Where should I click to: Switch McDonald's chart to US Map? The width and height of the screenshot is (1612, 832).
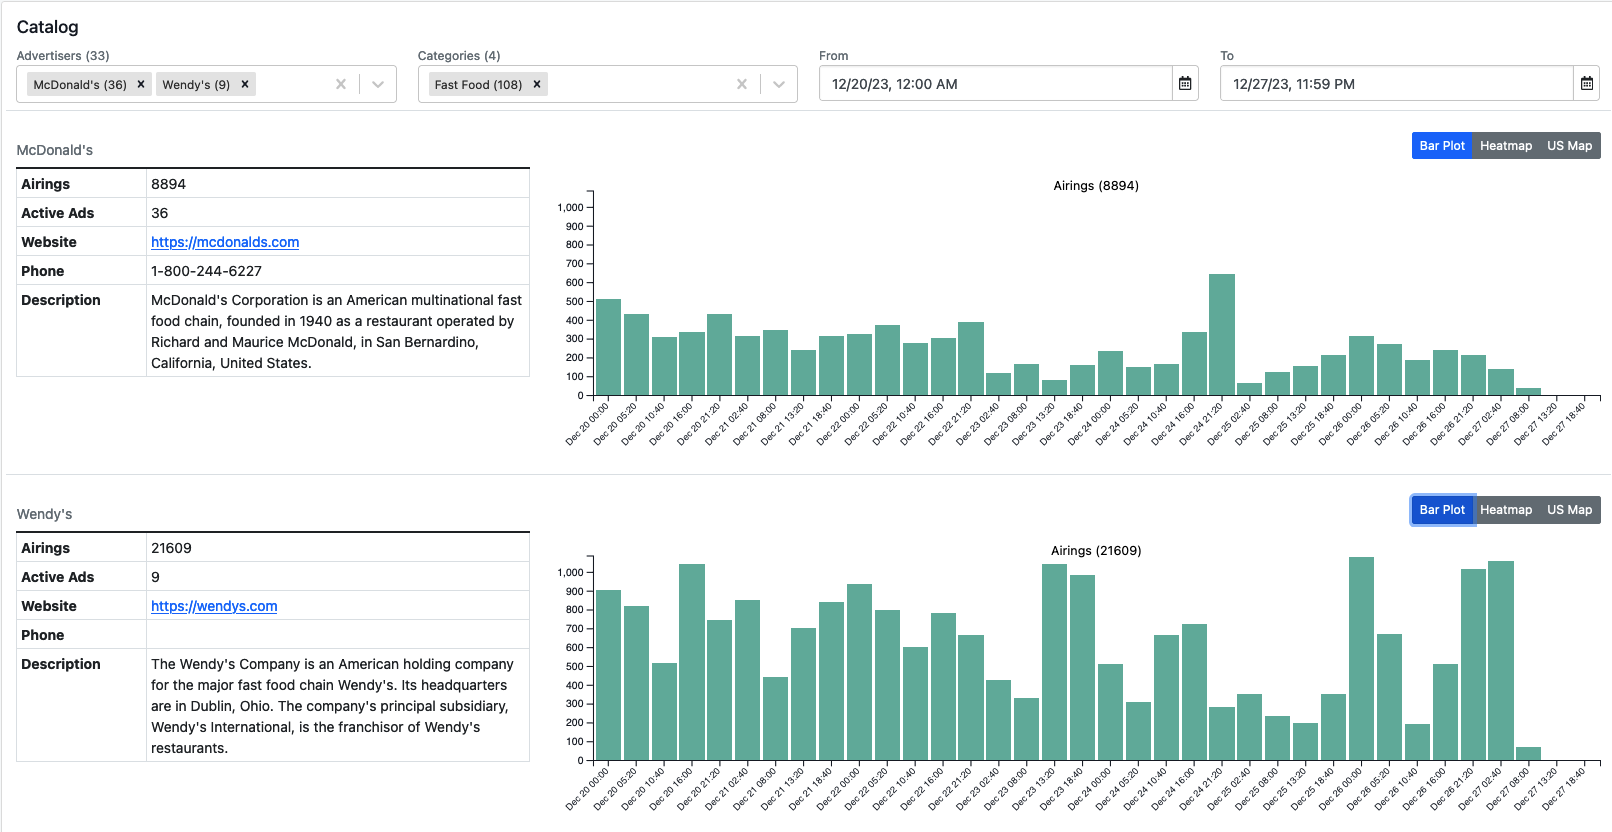coord(1570,146)
